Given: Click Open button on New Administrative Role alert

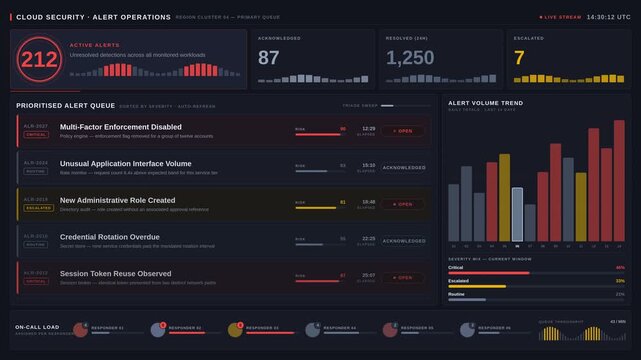Looking at the screenshot, I should coord(403,204).
